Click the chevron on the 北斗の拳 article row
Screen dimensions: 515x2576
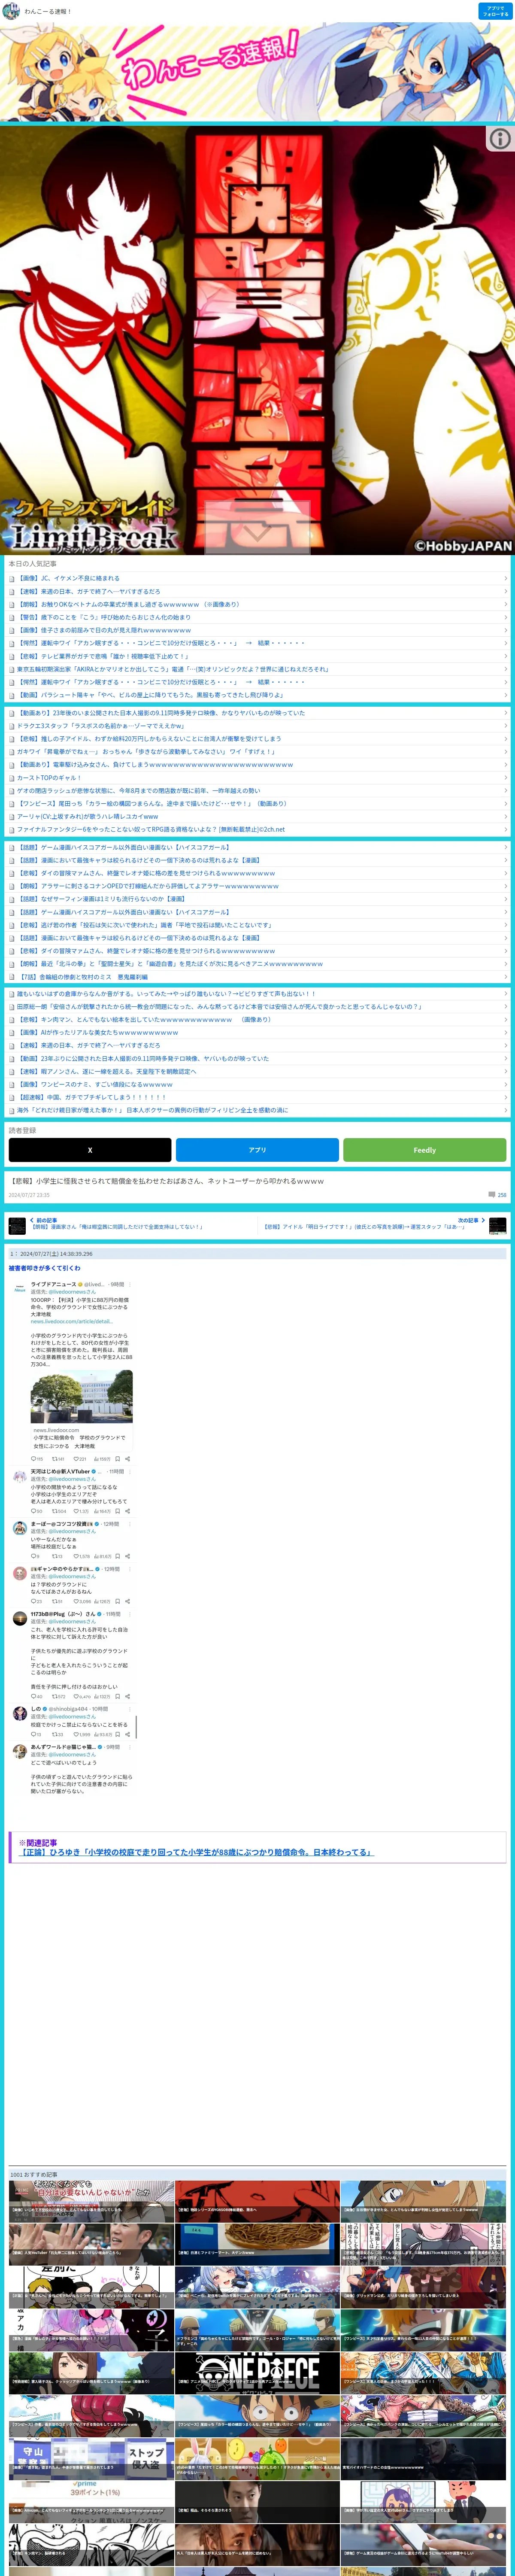tap(505, 964)
